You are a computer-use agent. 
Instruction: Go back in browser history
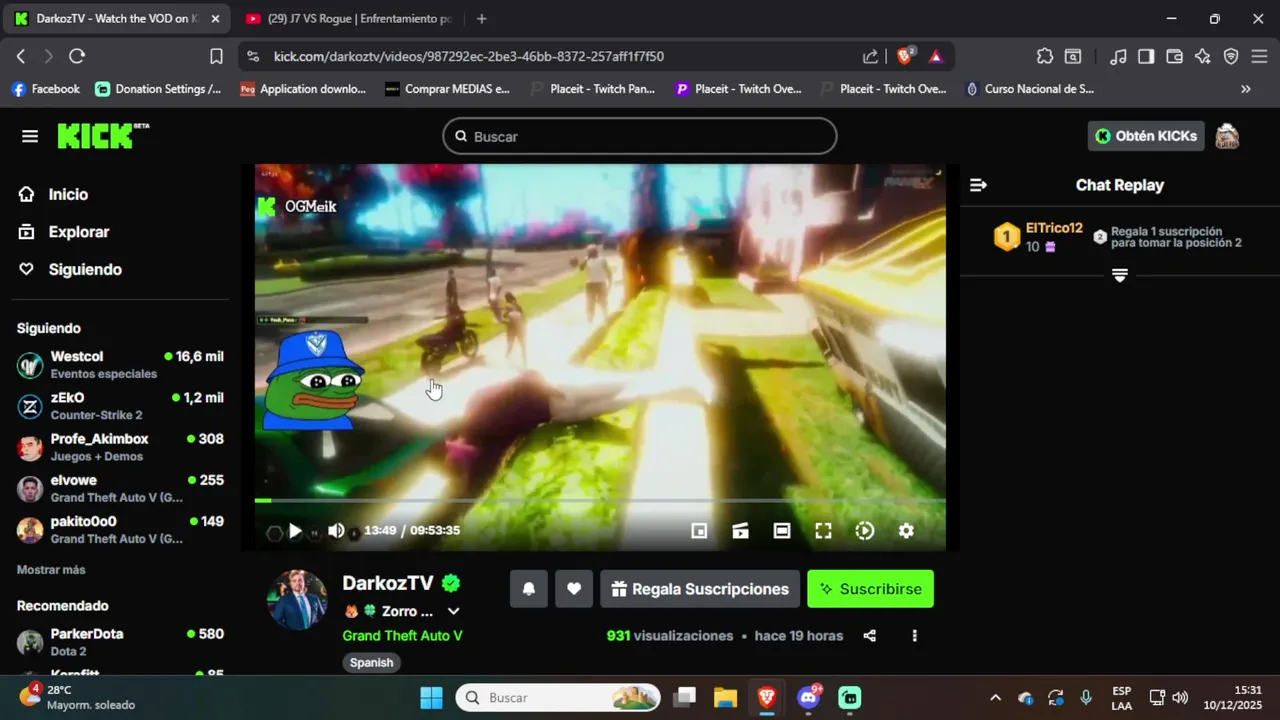pos(21,57)
